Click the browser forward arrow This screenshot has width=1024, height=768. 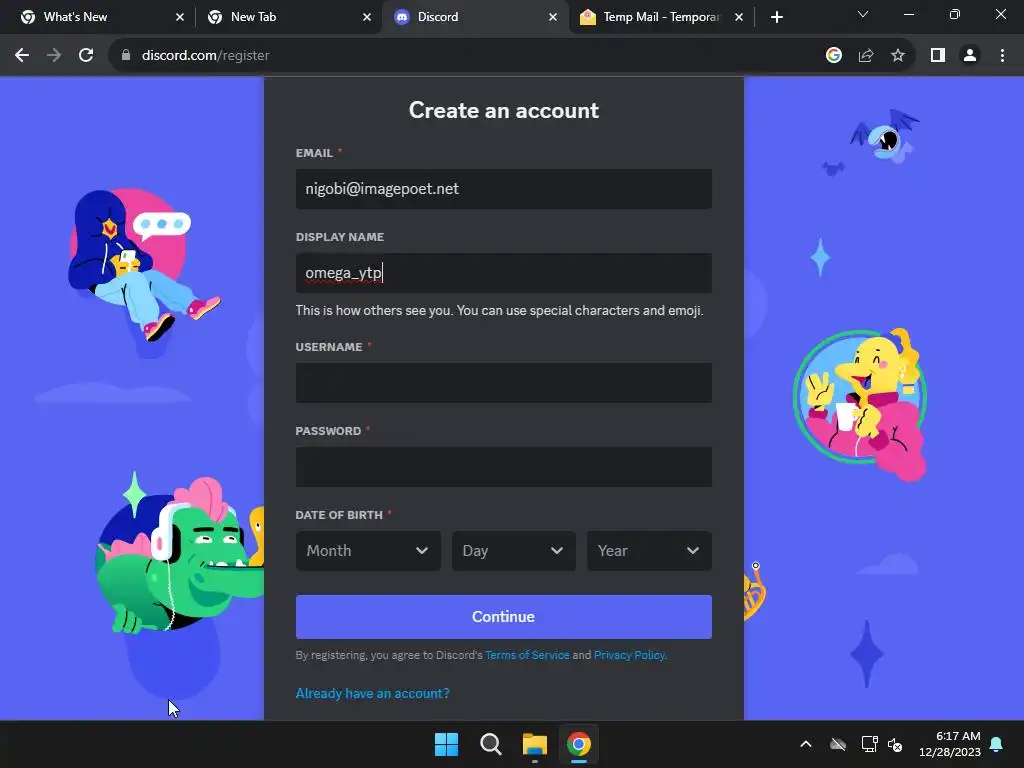coord(54,56)
